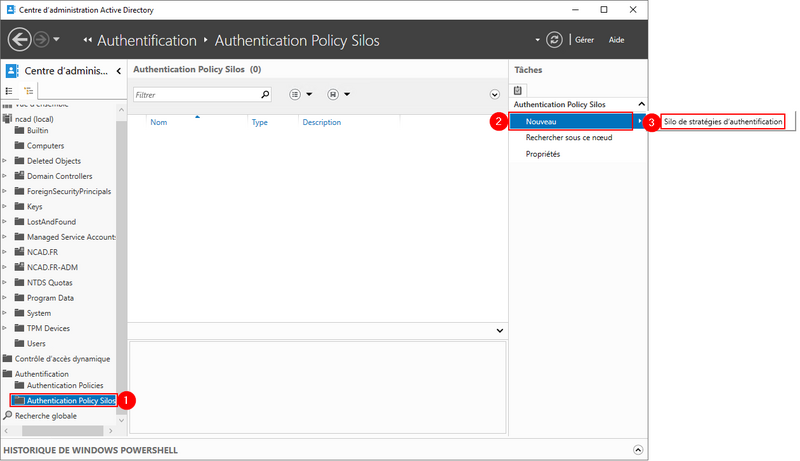Open the Gérer menu

tap(585, 40)
